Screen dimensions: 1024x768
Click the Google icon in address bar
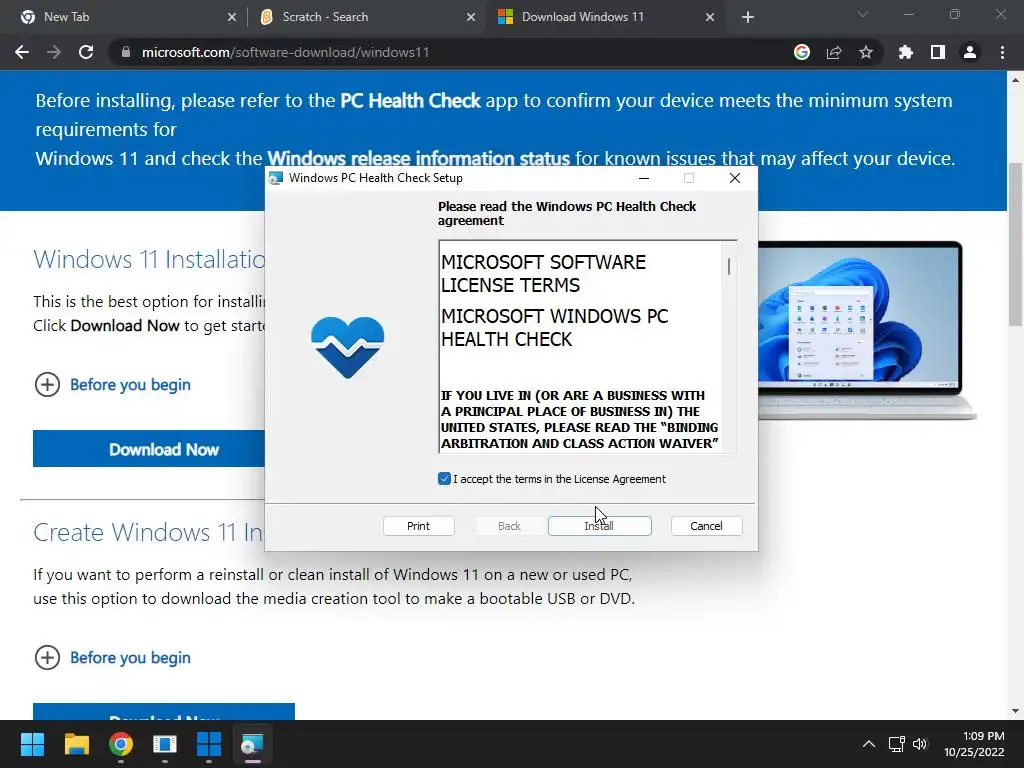click(802, 52)
